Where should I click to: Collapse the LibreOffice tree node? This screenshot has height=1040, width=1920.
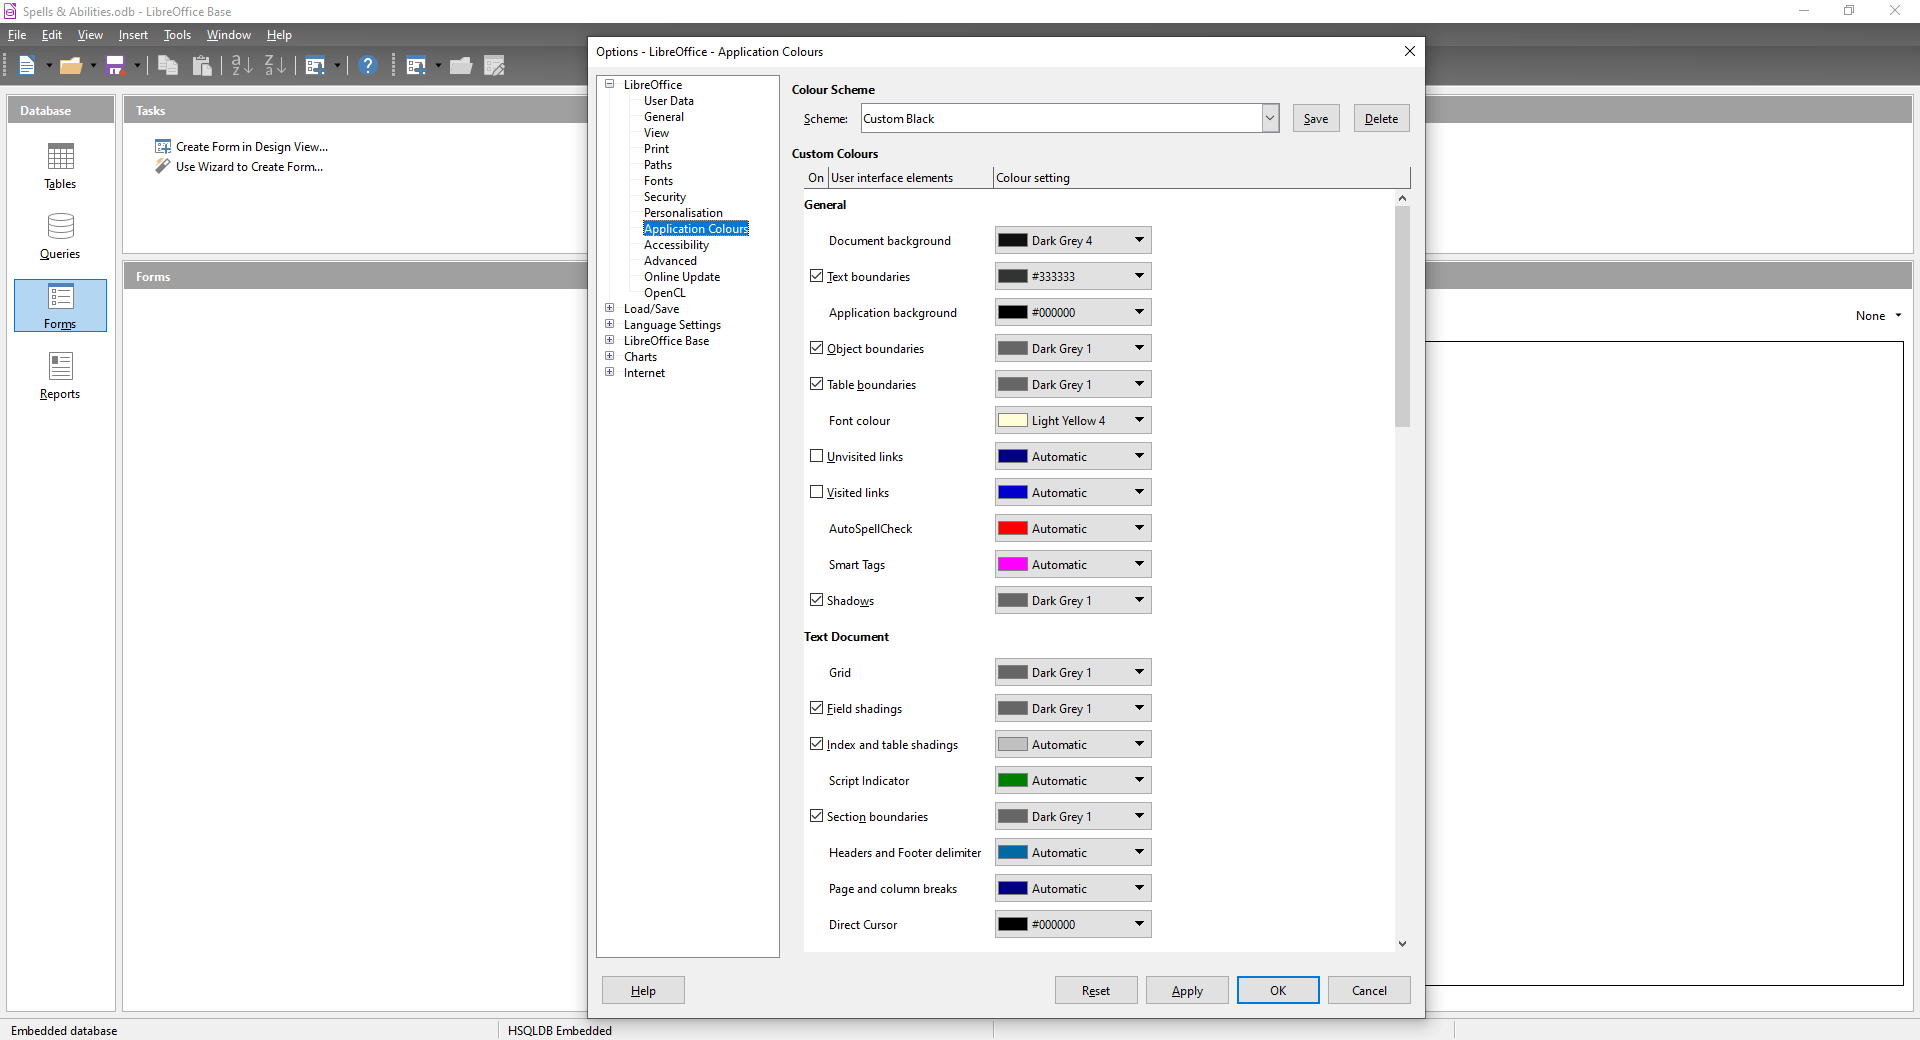pyautogui.click(x=609, y=84)
